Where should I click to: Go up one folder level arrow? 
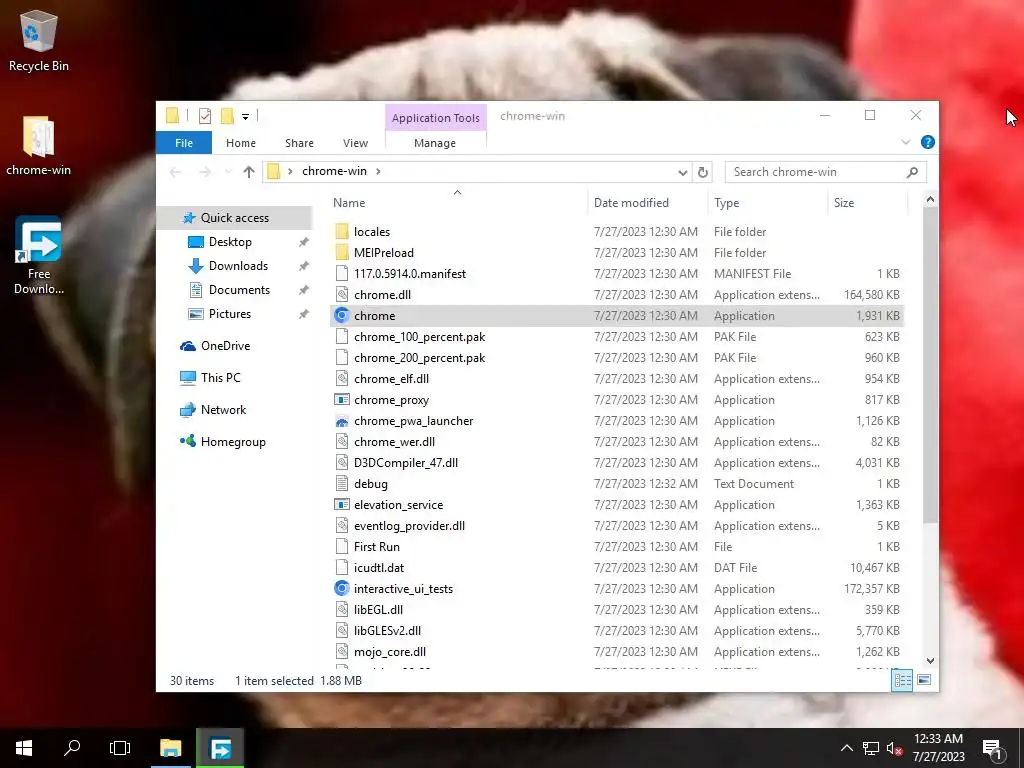[x=249, y=172]
